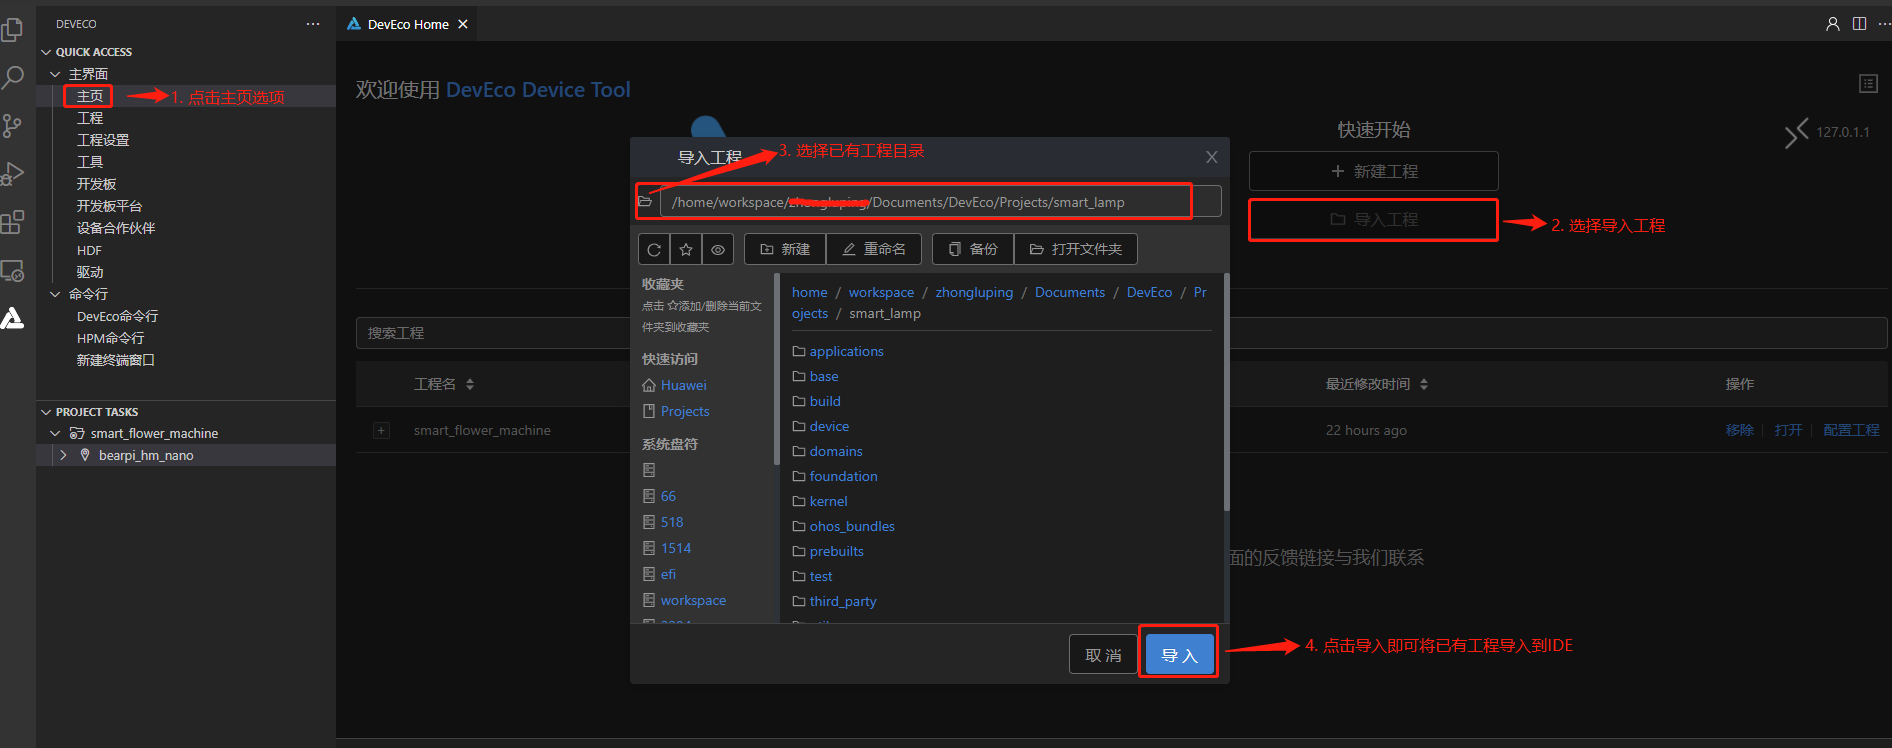Sort by project name column arrows

pyautogui.click(x=470, y=384)
